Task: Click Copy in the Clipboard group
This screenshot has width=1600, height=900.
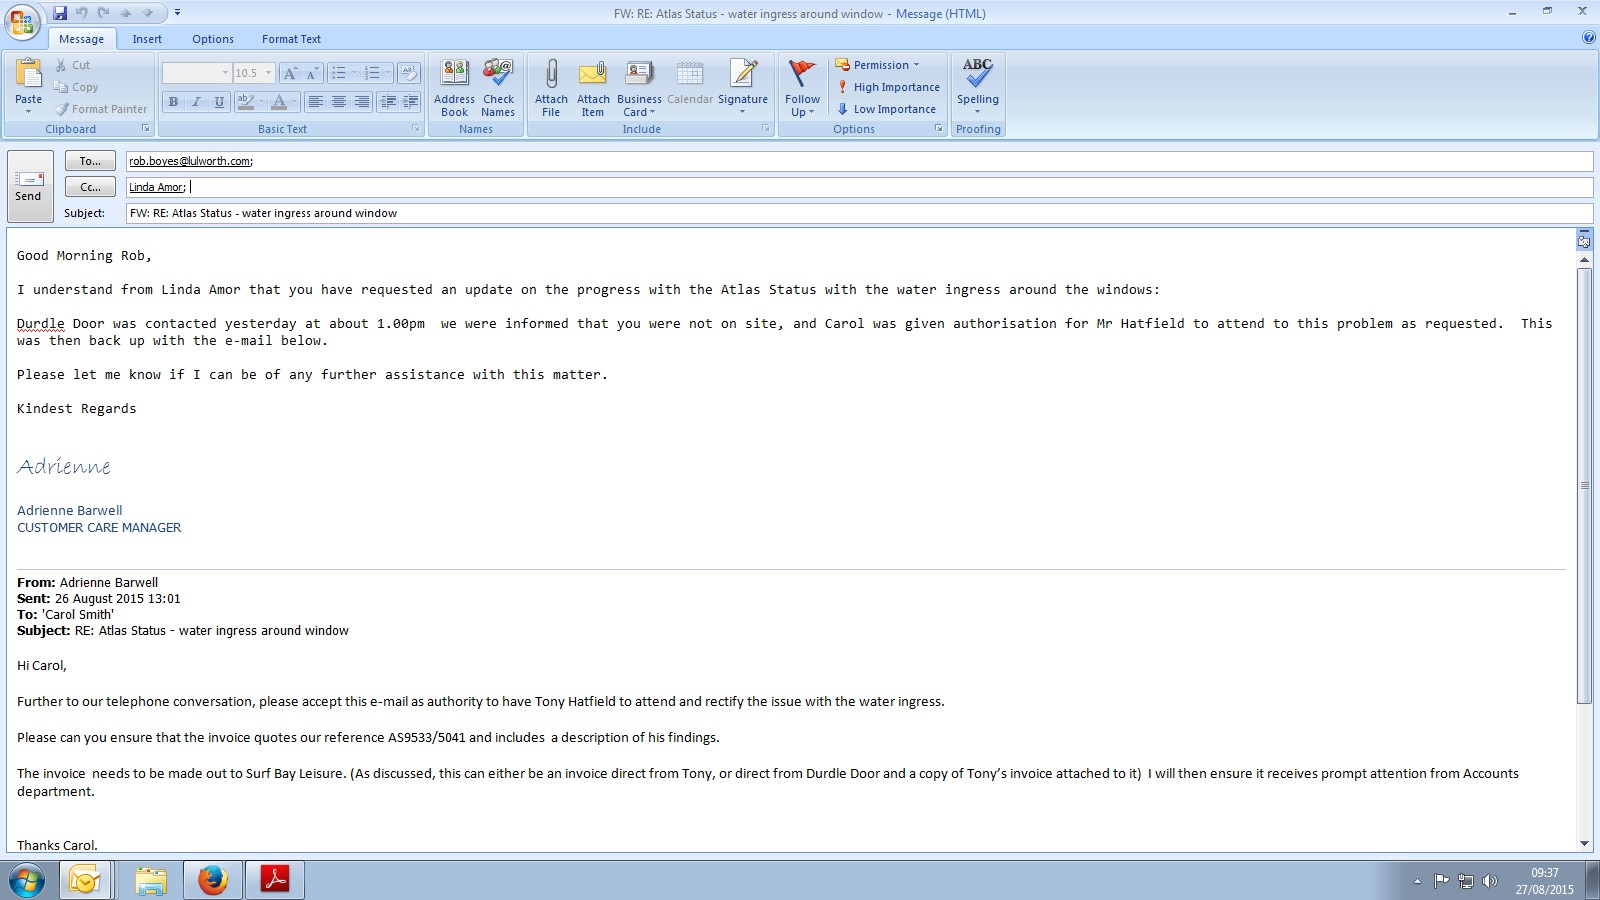Action: click(x=76, y=87)
